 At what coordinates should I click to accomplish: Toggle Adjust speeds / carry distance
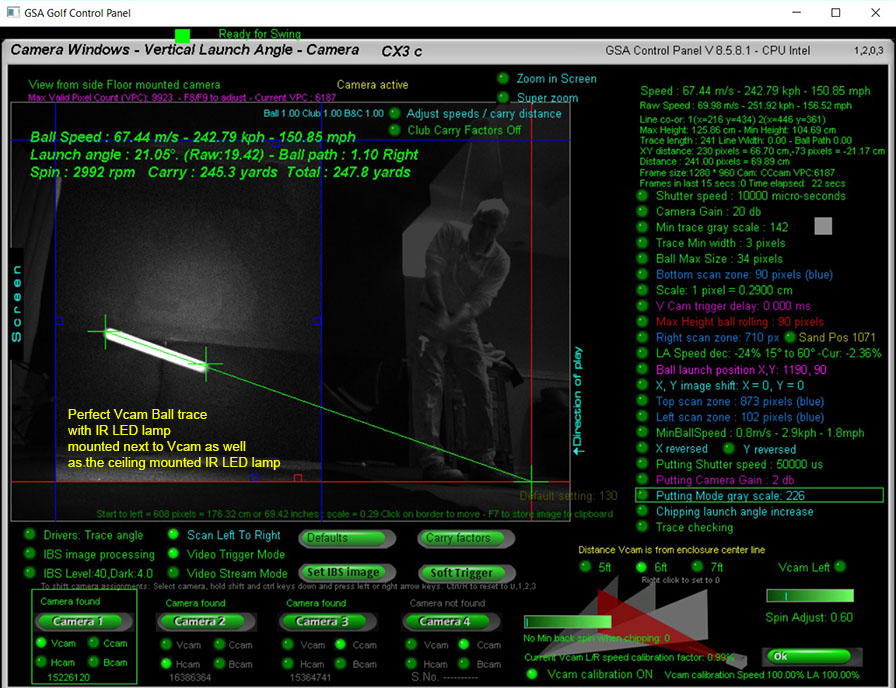(x=394, y=113)
